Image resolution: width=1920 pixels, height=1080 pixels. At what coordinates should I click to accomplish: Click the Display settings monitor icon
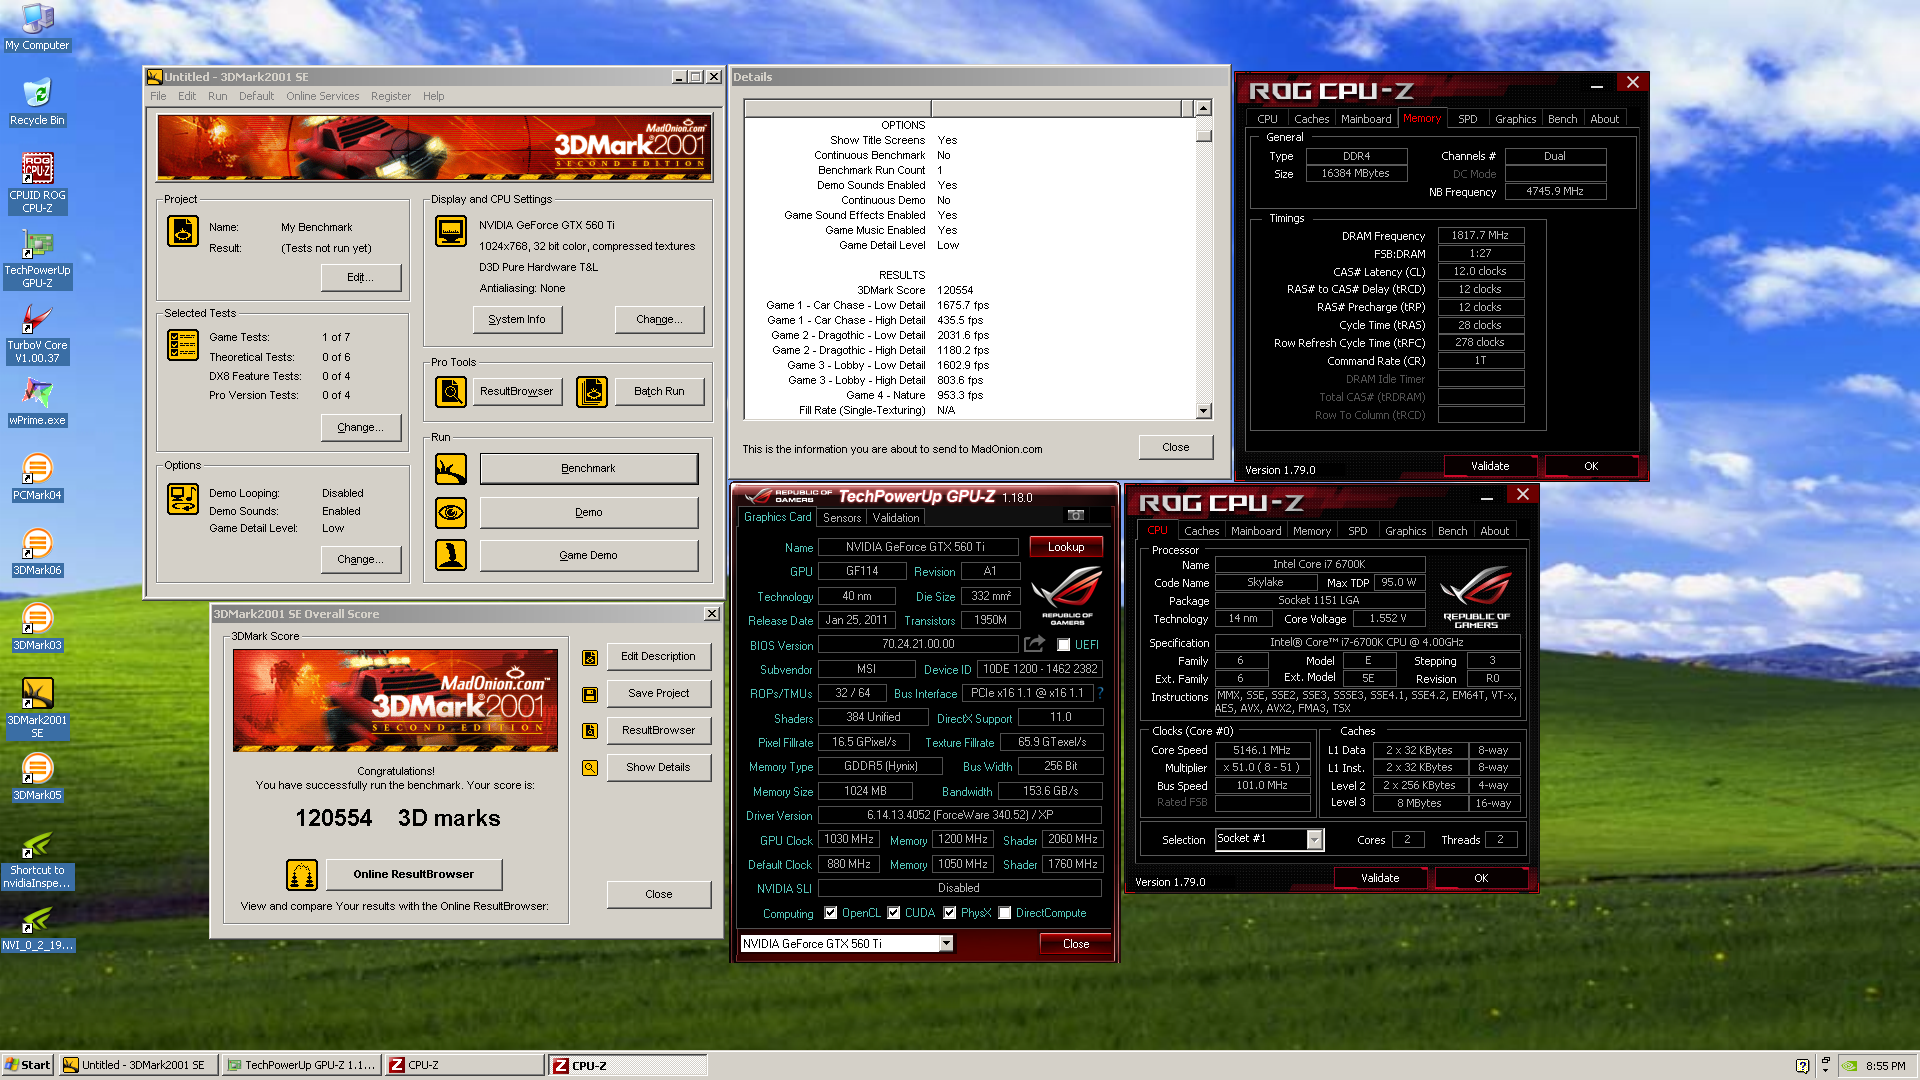coord(451,231)
